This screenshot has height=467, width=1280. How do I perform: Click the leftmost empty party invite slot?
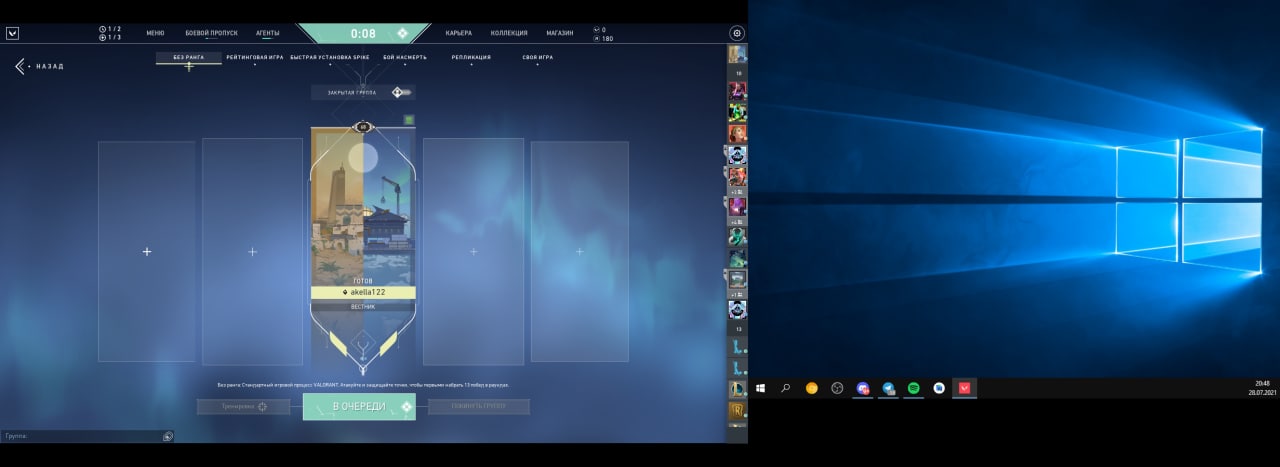click(x=147, y=252)
